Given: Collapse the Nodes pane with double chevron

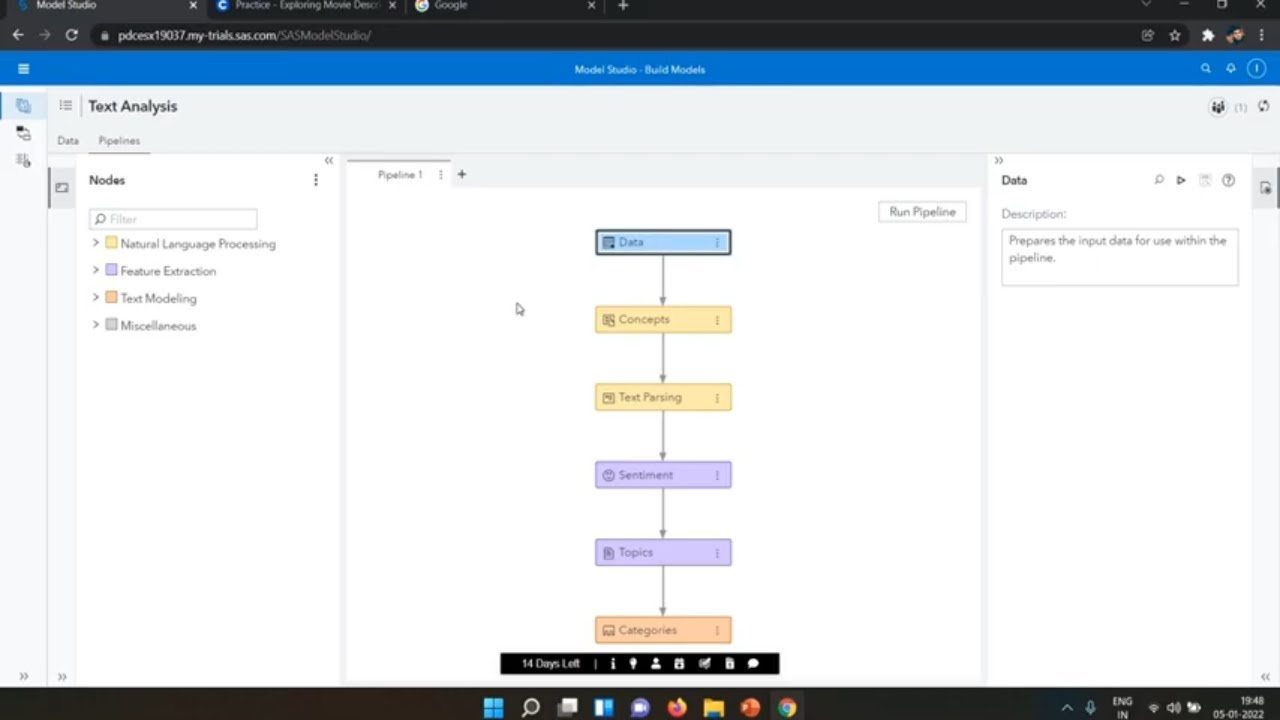Looking at the screenshot, I should [x=328, y=160].
